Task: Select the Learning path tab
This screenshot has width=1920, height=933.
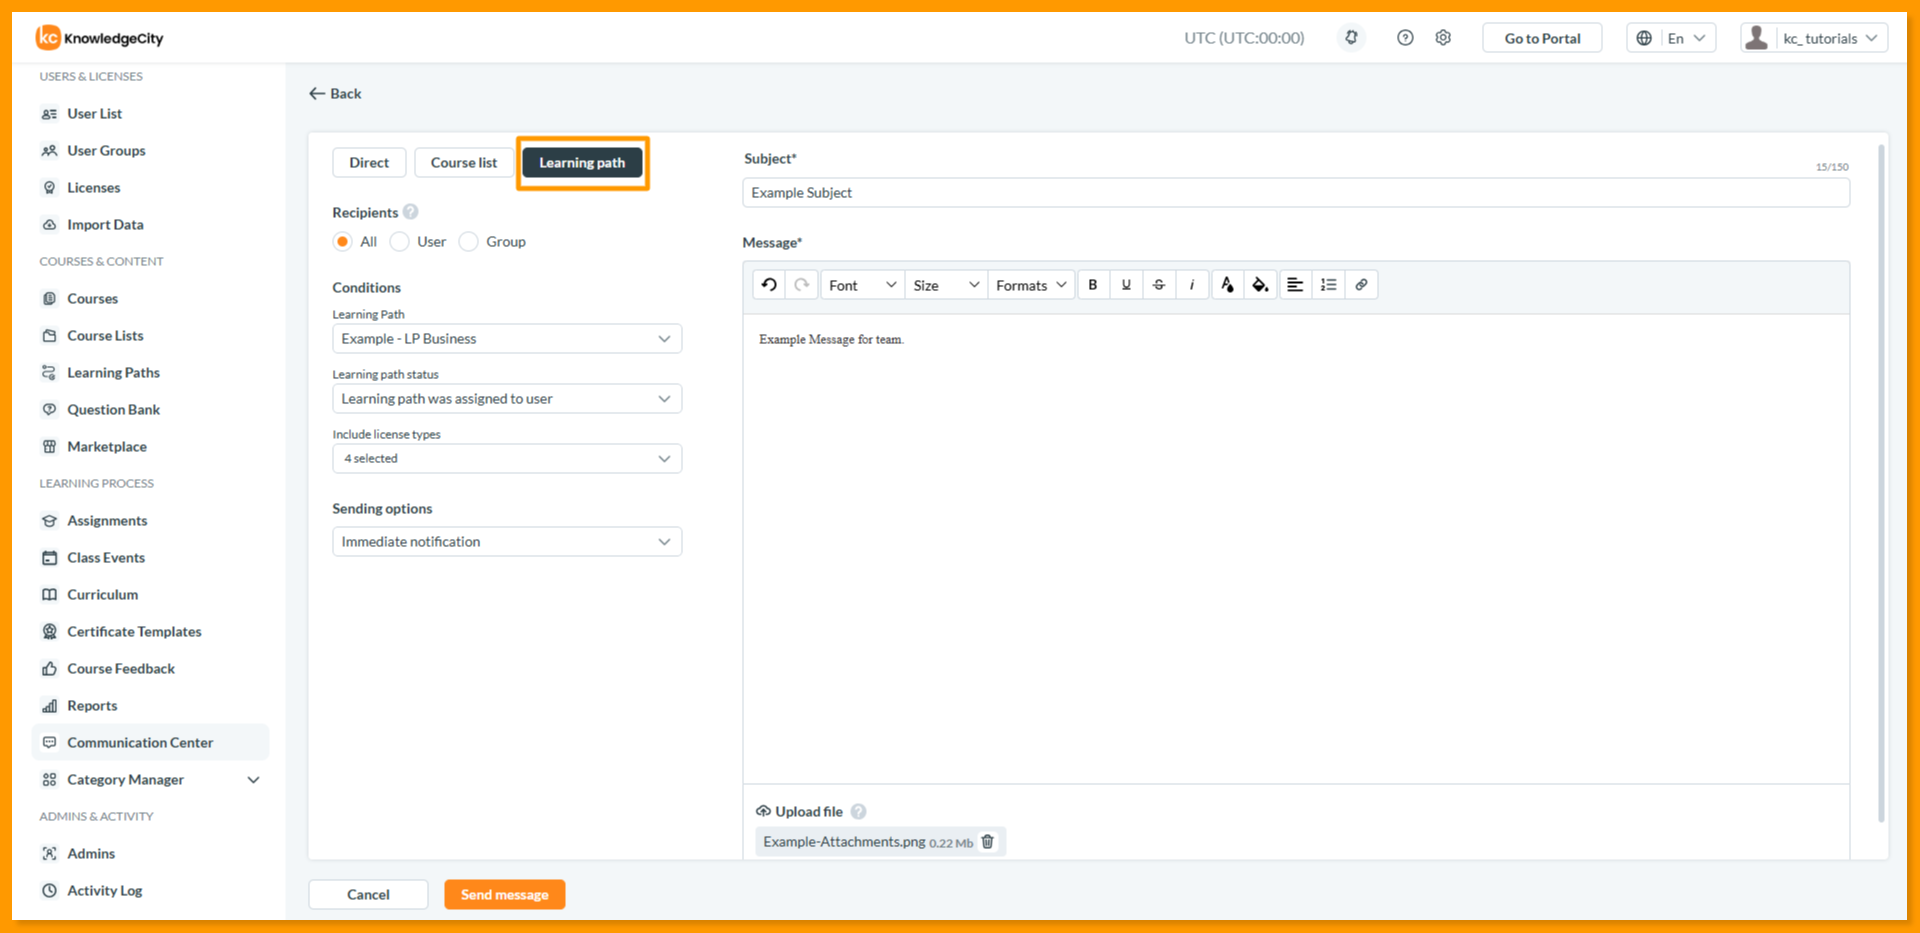Action: [582, 163]
